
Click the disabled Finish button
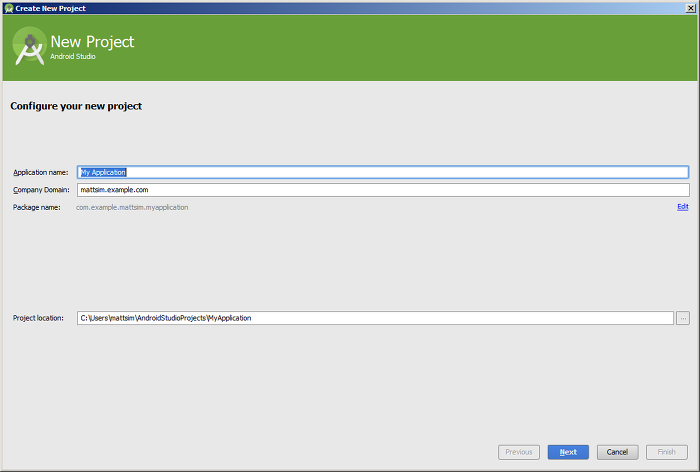point(667,452)
